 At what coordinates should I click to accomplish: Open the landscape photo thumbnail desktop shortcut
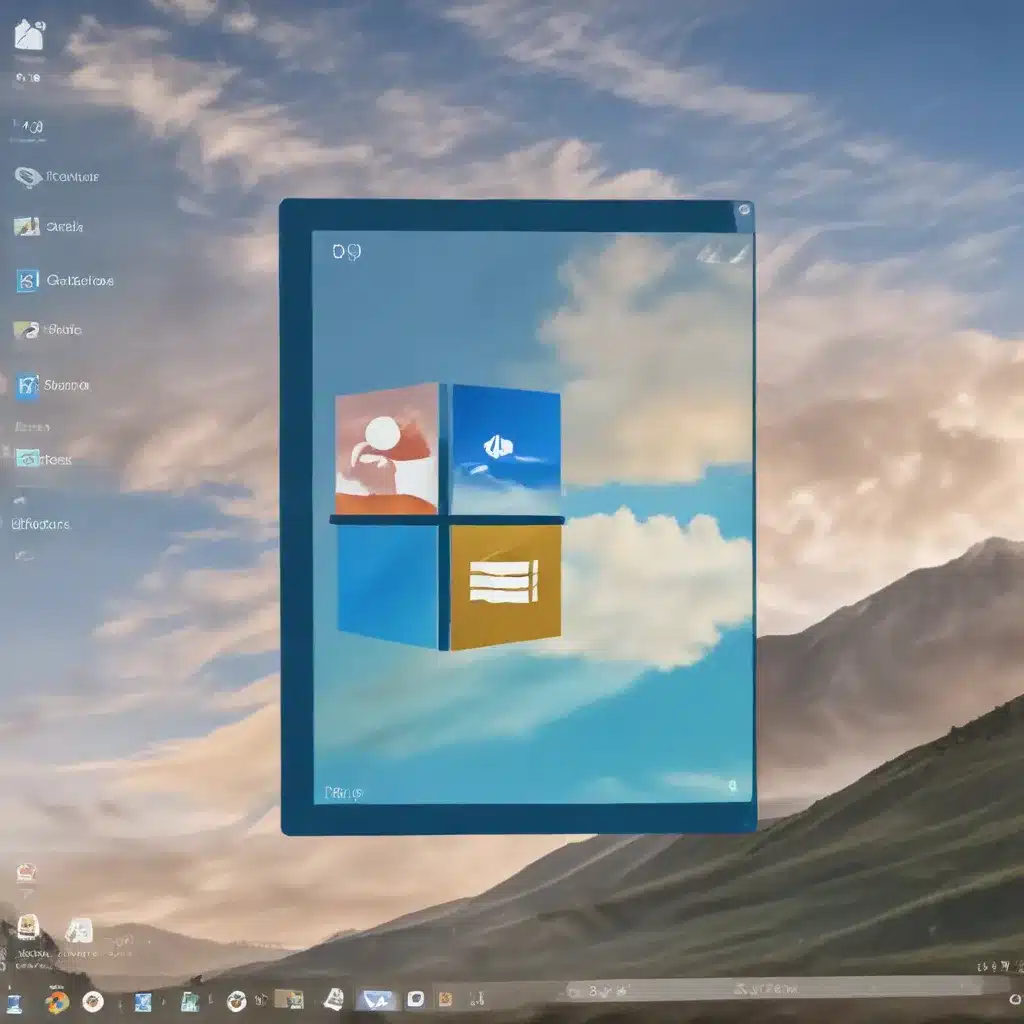27,227
